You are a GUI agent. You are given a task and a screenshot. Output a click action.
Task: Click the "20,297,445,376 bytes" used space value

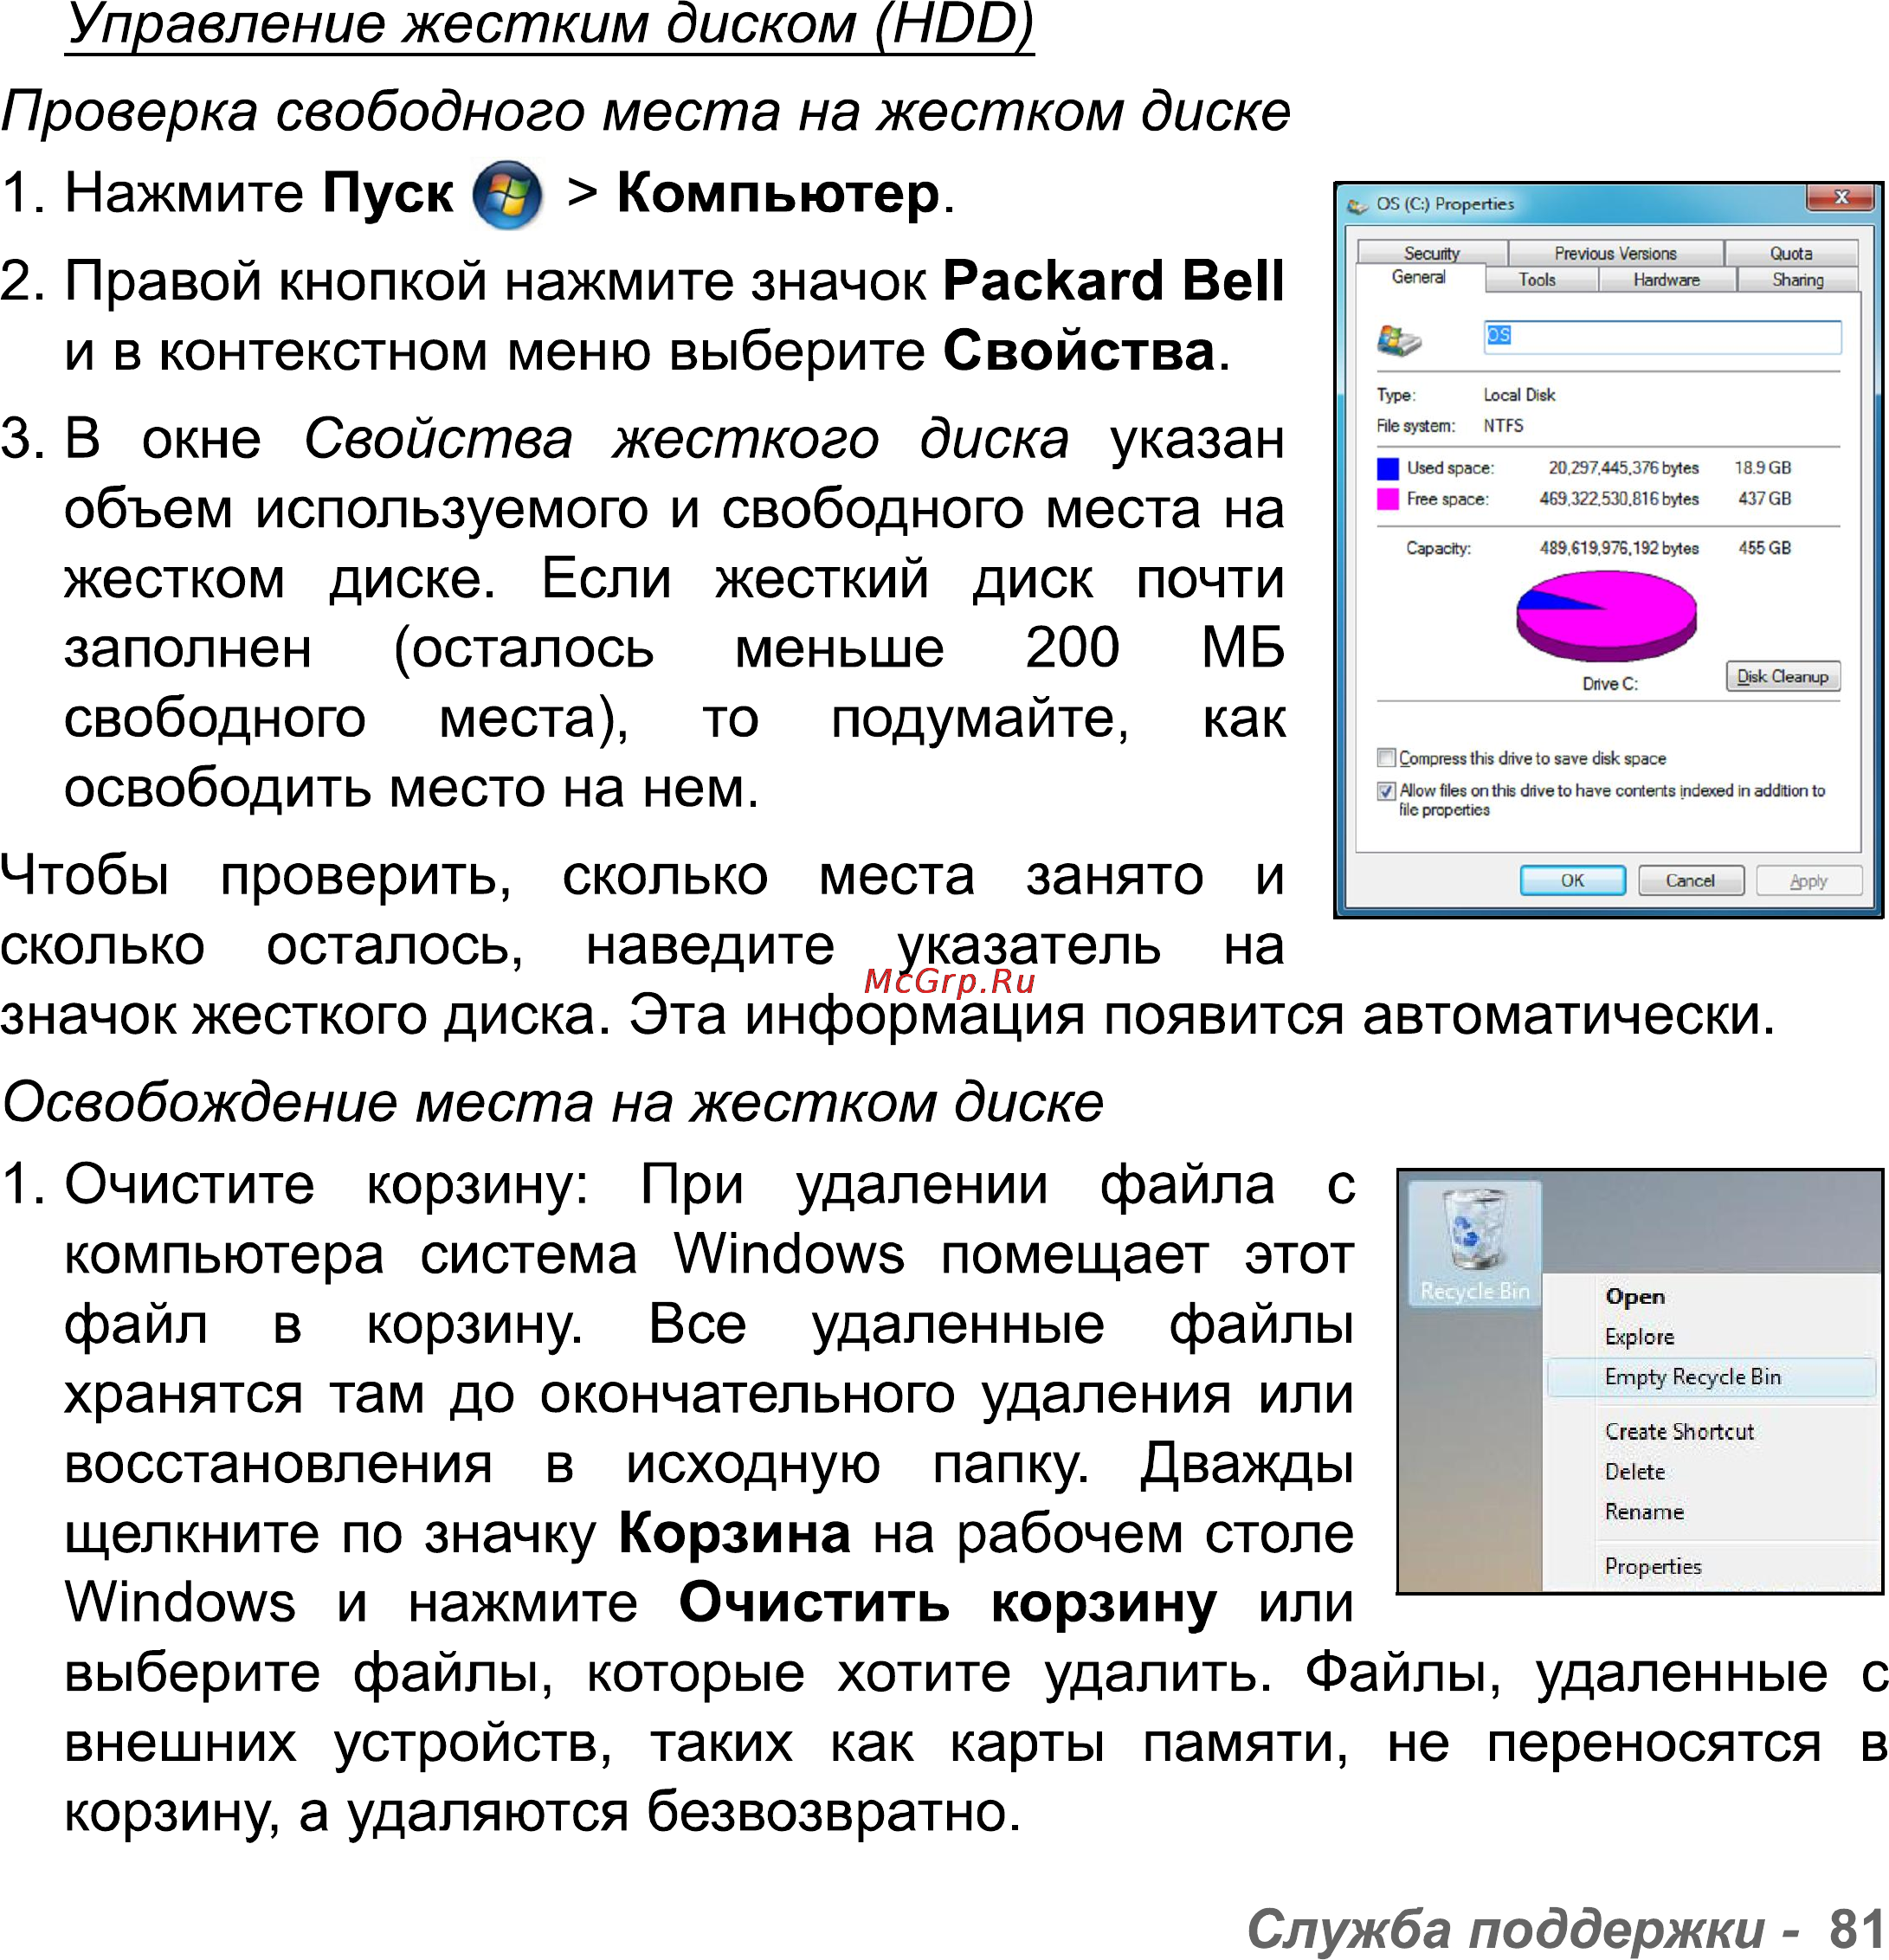pos(1623,468)
